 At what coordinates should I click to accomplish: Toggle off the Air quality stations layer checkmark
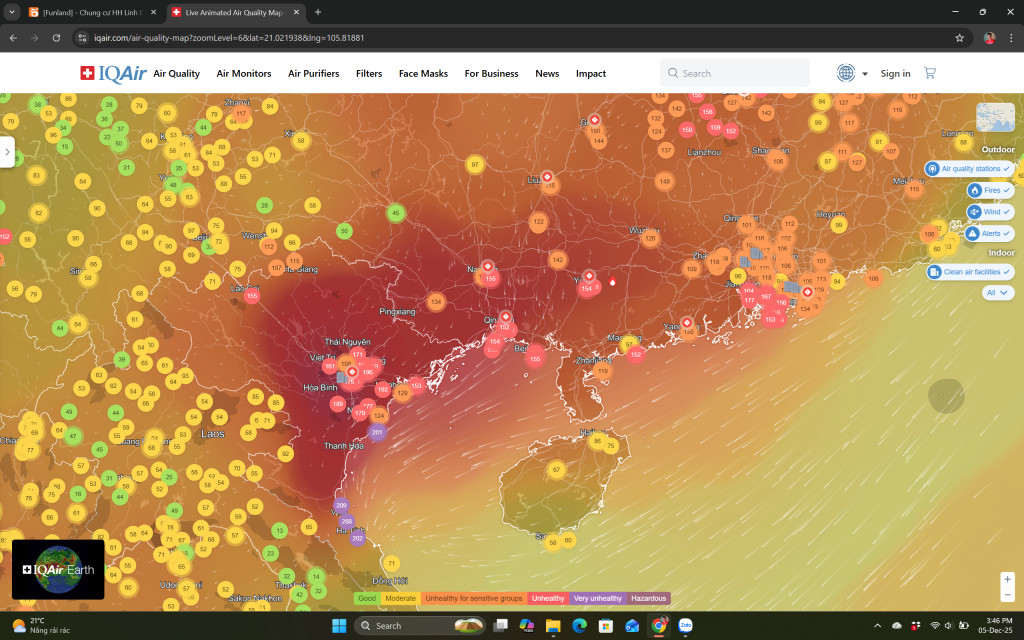point(1006,169)
